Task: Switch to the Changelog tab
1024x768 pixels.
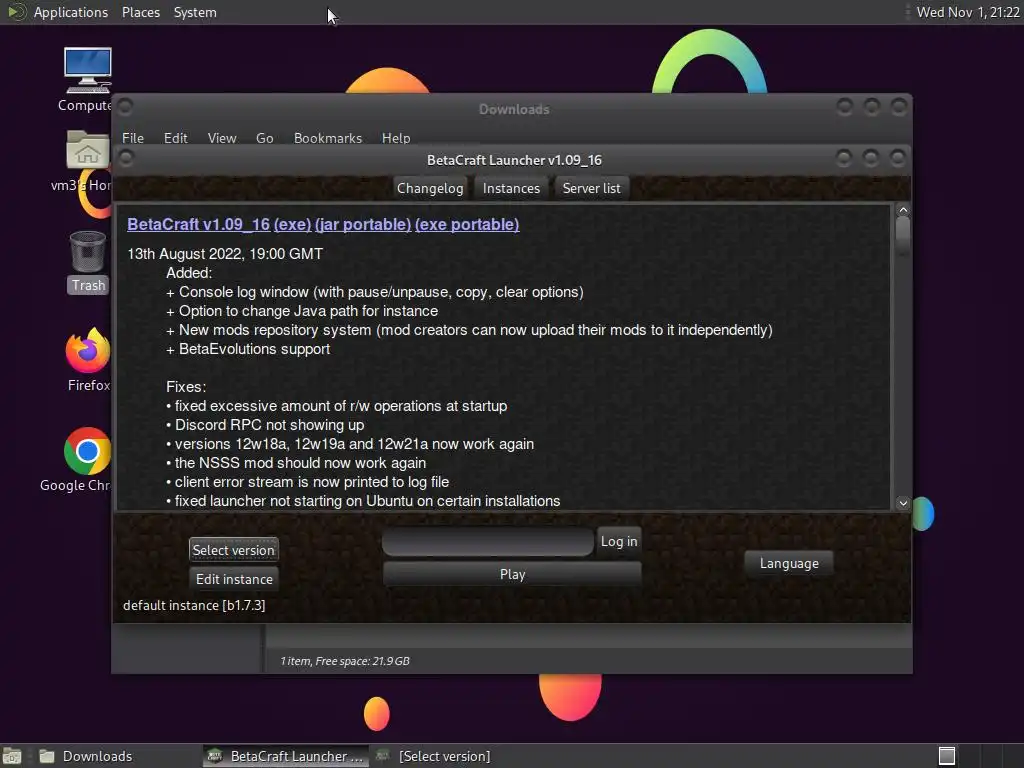Action: pyautogui.click(x=430, y=188)
